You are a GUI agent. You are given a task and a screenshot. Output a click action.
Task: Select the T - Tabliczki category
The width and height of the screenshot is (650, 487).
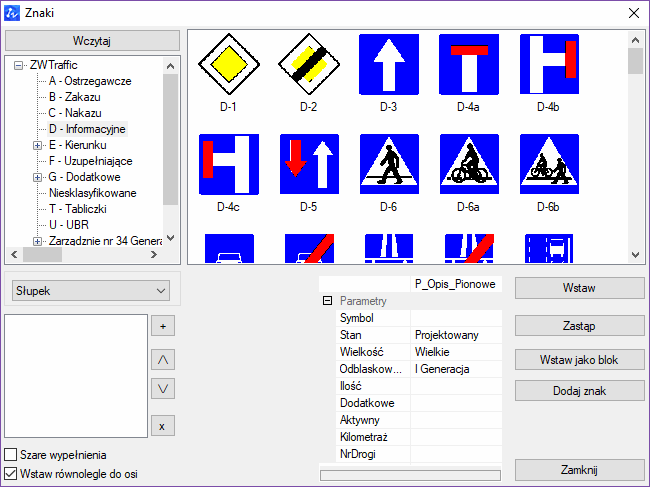78,209
